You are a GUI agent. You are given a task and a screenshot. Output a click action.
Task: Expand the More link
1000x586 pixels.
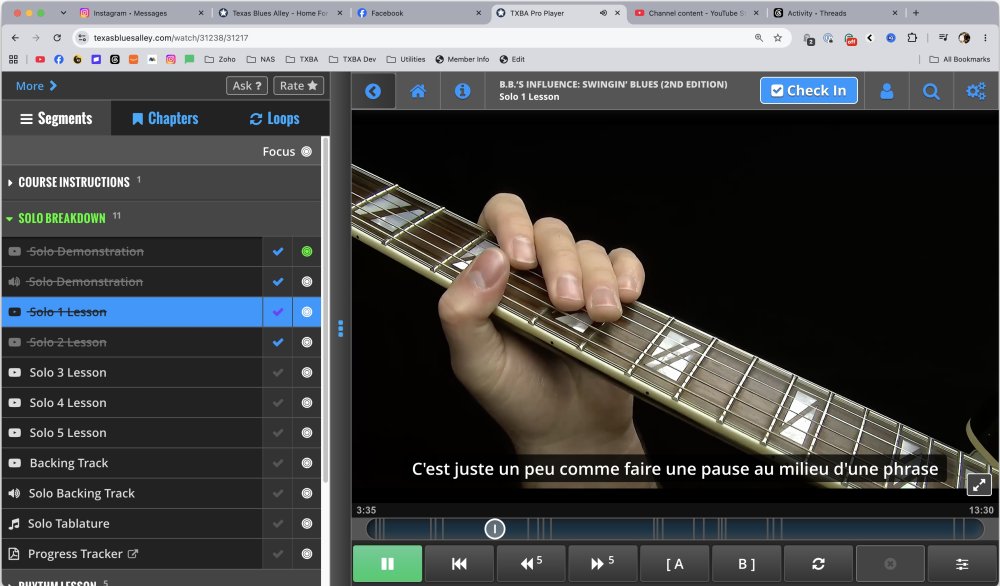(x=36, y=85)
